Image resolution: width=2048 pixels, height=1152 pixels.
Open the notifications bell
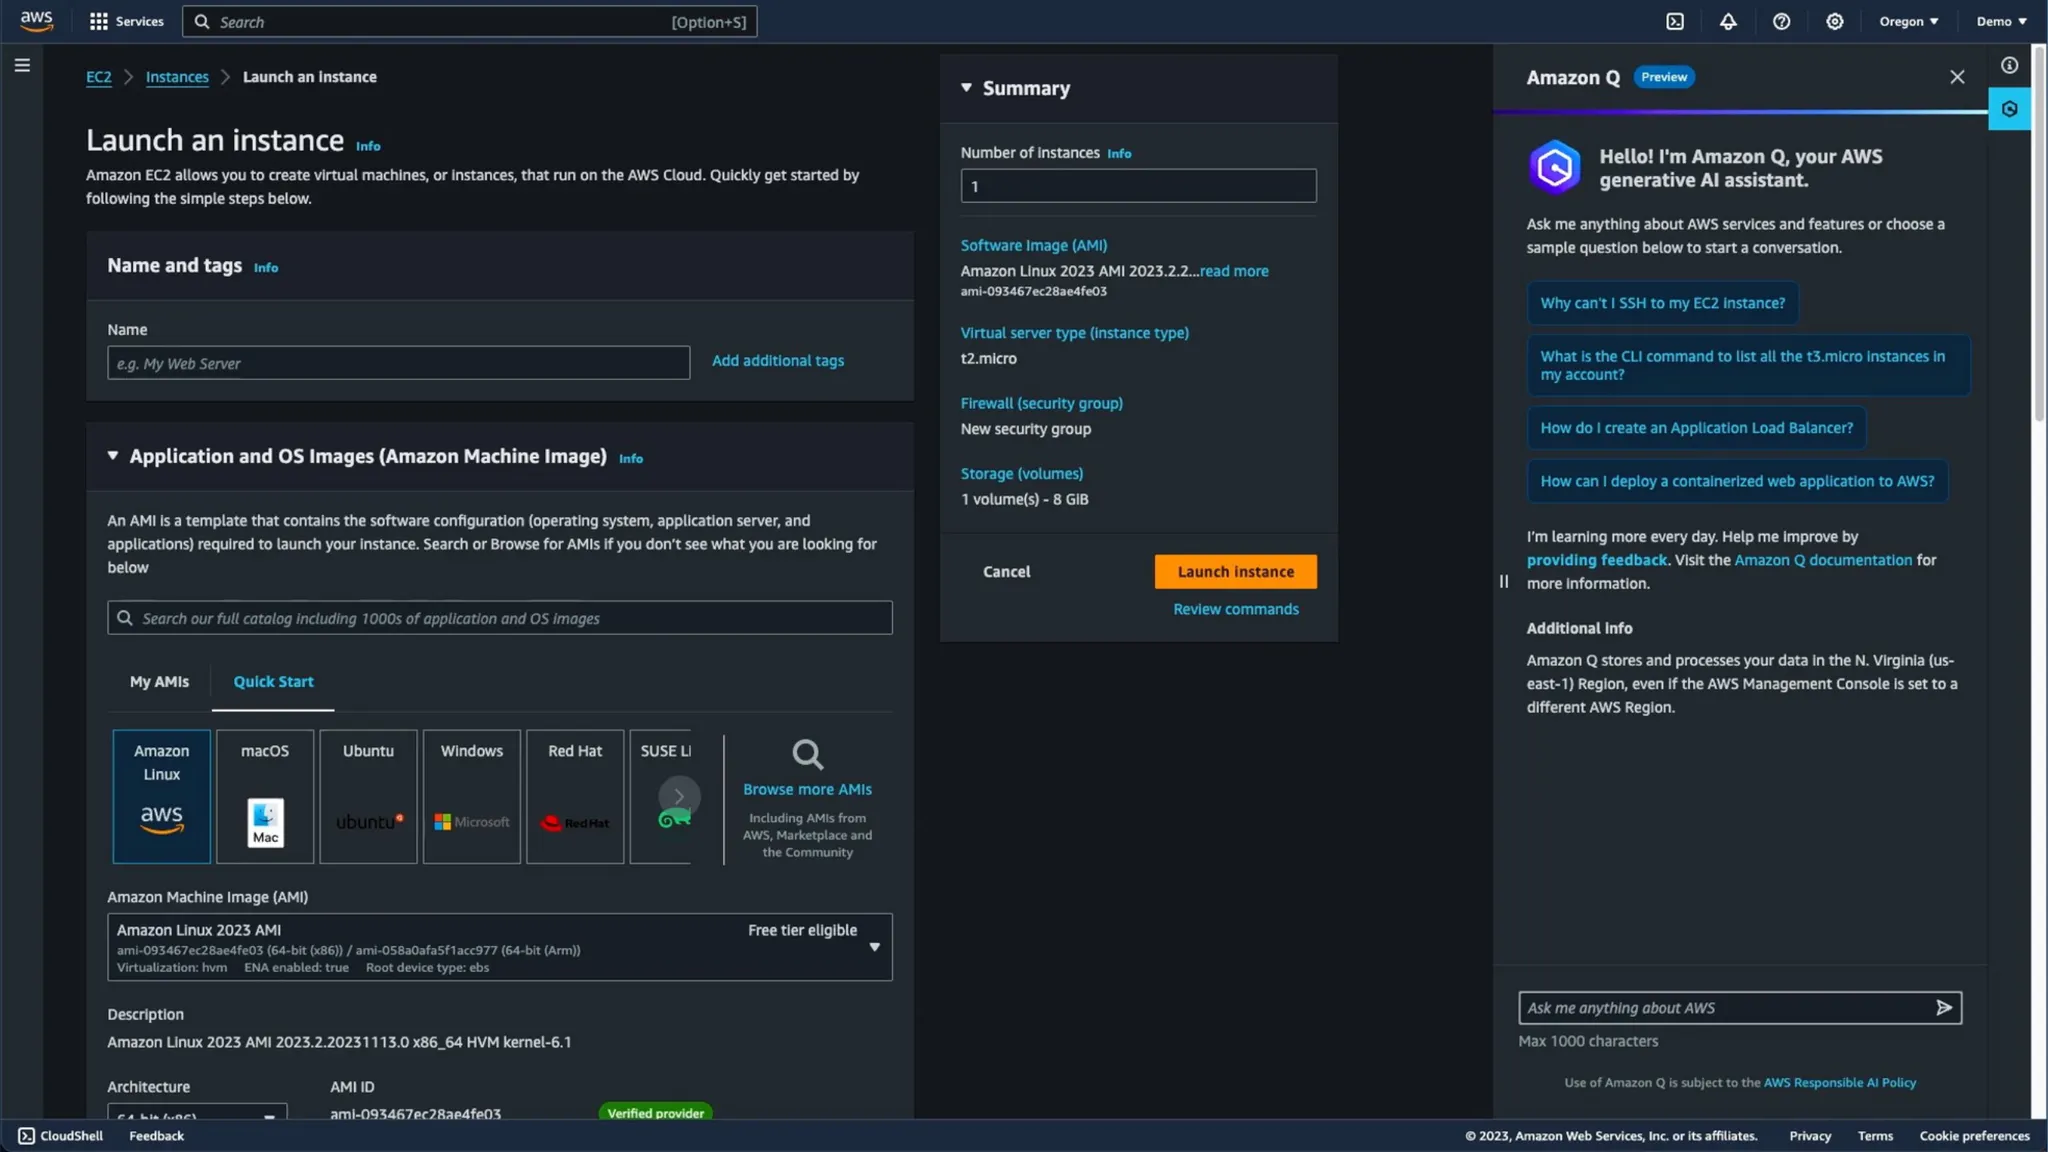[1728, 21]
